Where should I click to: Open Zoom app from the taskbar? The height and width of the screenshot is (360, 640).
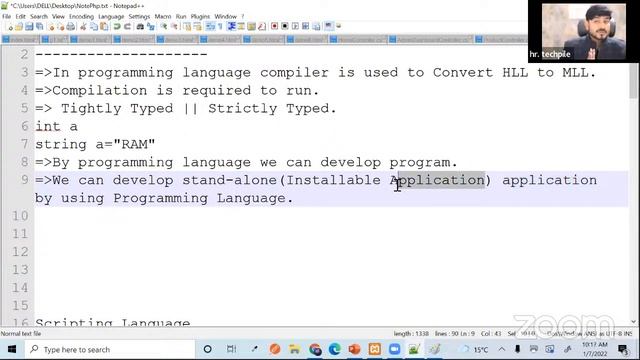394,349
